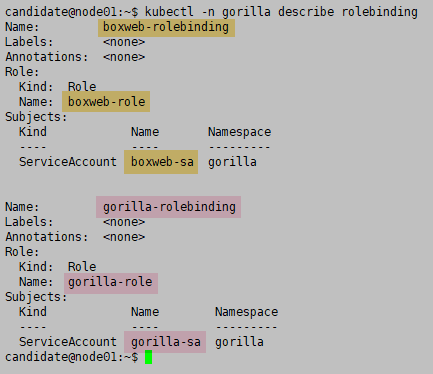Click the second ServiceAccount kind entry
Viewport: 433px width, 374px height.
[68, 342]
